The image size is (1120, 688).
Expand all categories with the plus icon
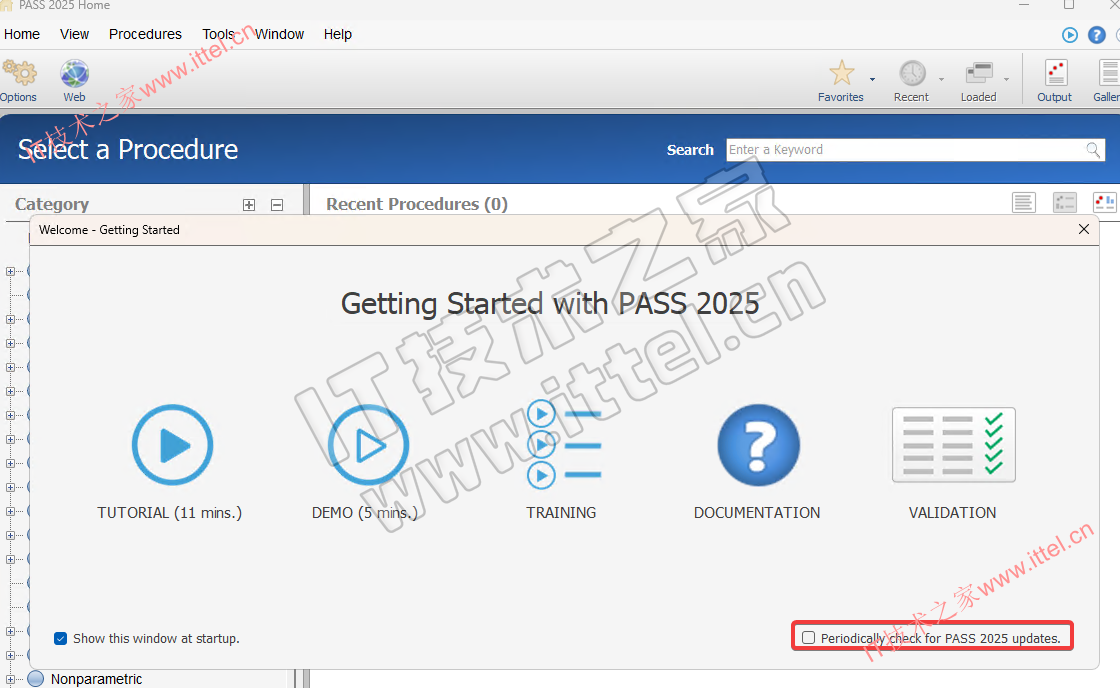point(249,205)
